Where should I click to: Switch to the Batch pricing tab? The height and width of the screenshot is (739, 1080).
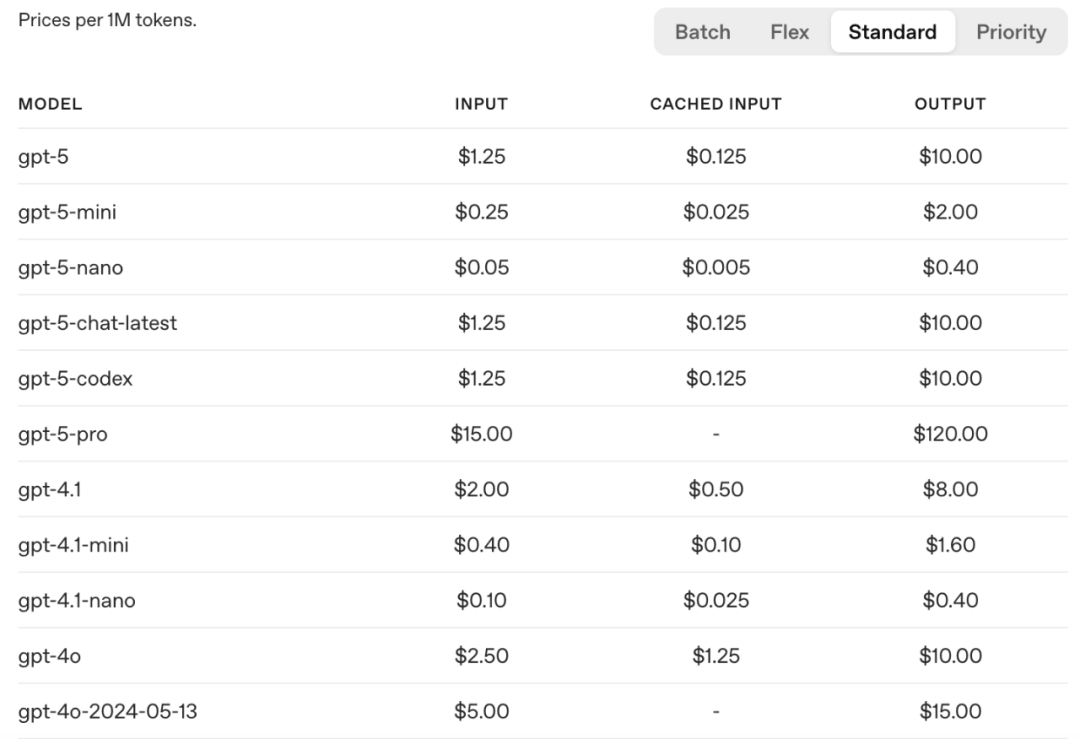coord(702,32)
